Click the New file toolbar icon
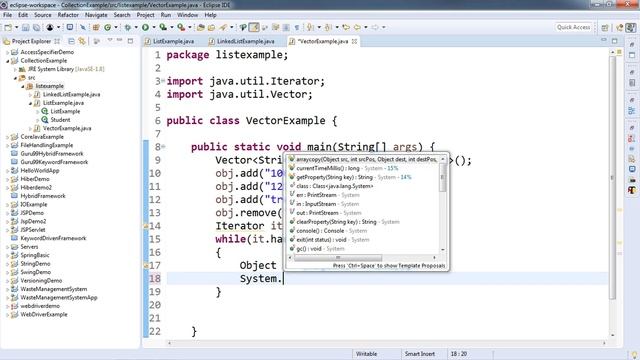Viewport: 640px width, 360px height. click(x=8, y=27)
